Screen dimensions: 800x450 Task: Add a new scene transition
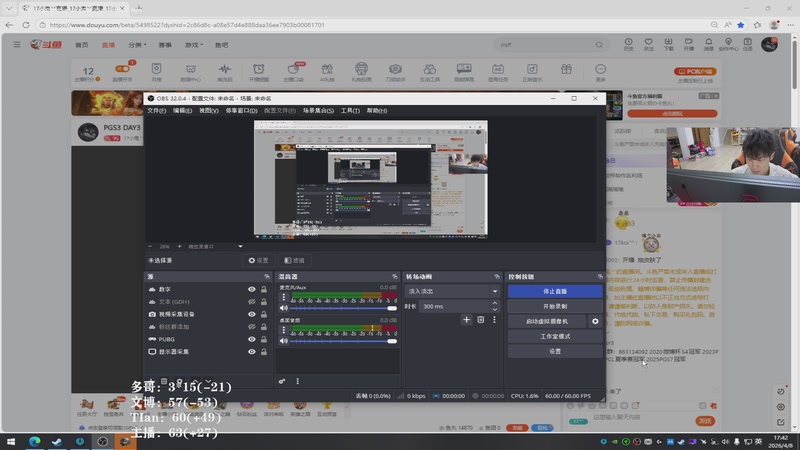(x=466, y=319)
